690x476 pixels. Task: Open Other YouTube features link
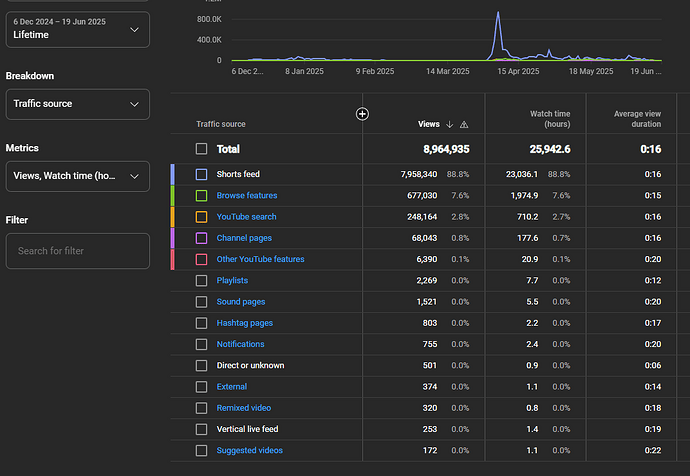click(x=260, y=259)
